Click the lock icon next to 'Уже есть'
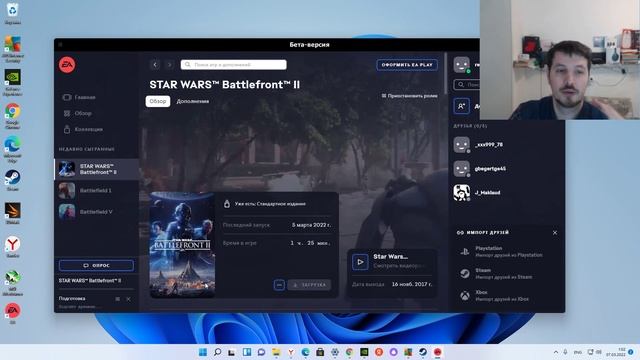Screen dimensions: 640x360 point(227,204)
